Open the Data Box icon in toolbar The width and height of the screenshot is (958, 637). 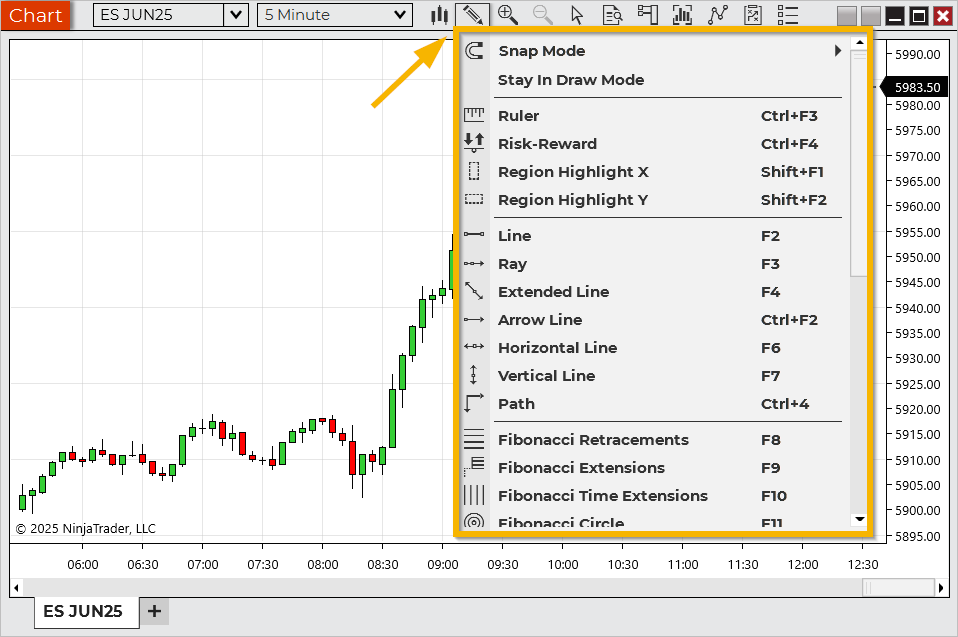pos(613,15)
